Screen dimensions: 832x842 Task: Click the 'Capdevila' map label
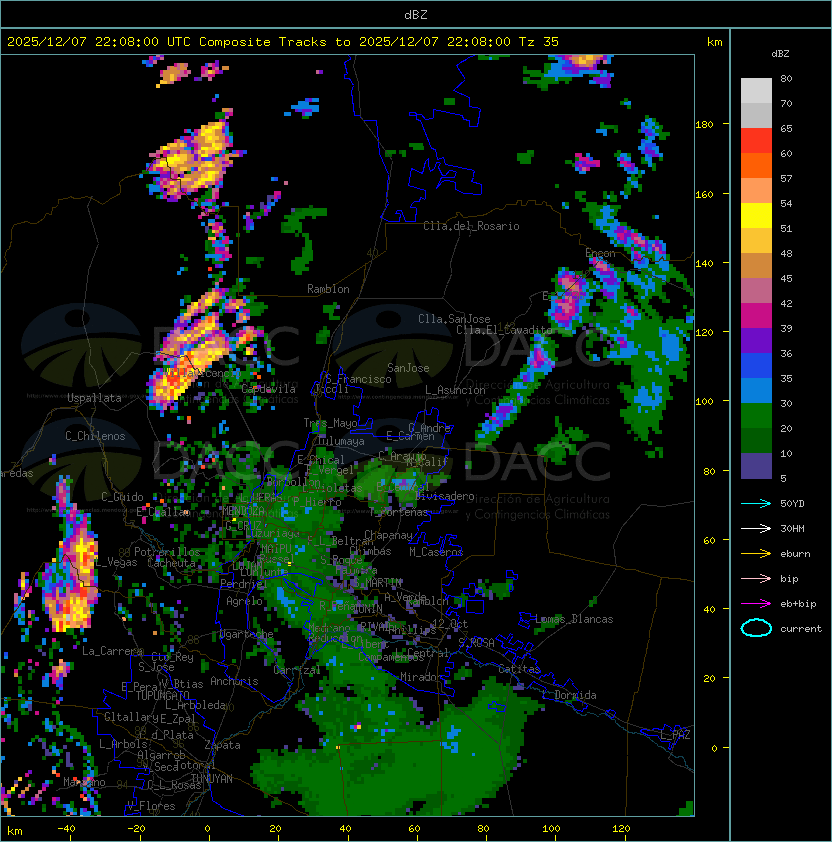269,389
